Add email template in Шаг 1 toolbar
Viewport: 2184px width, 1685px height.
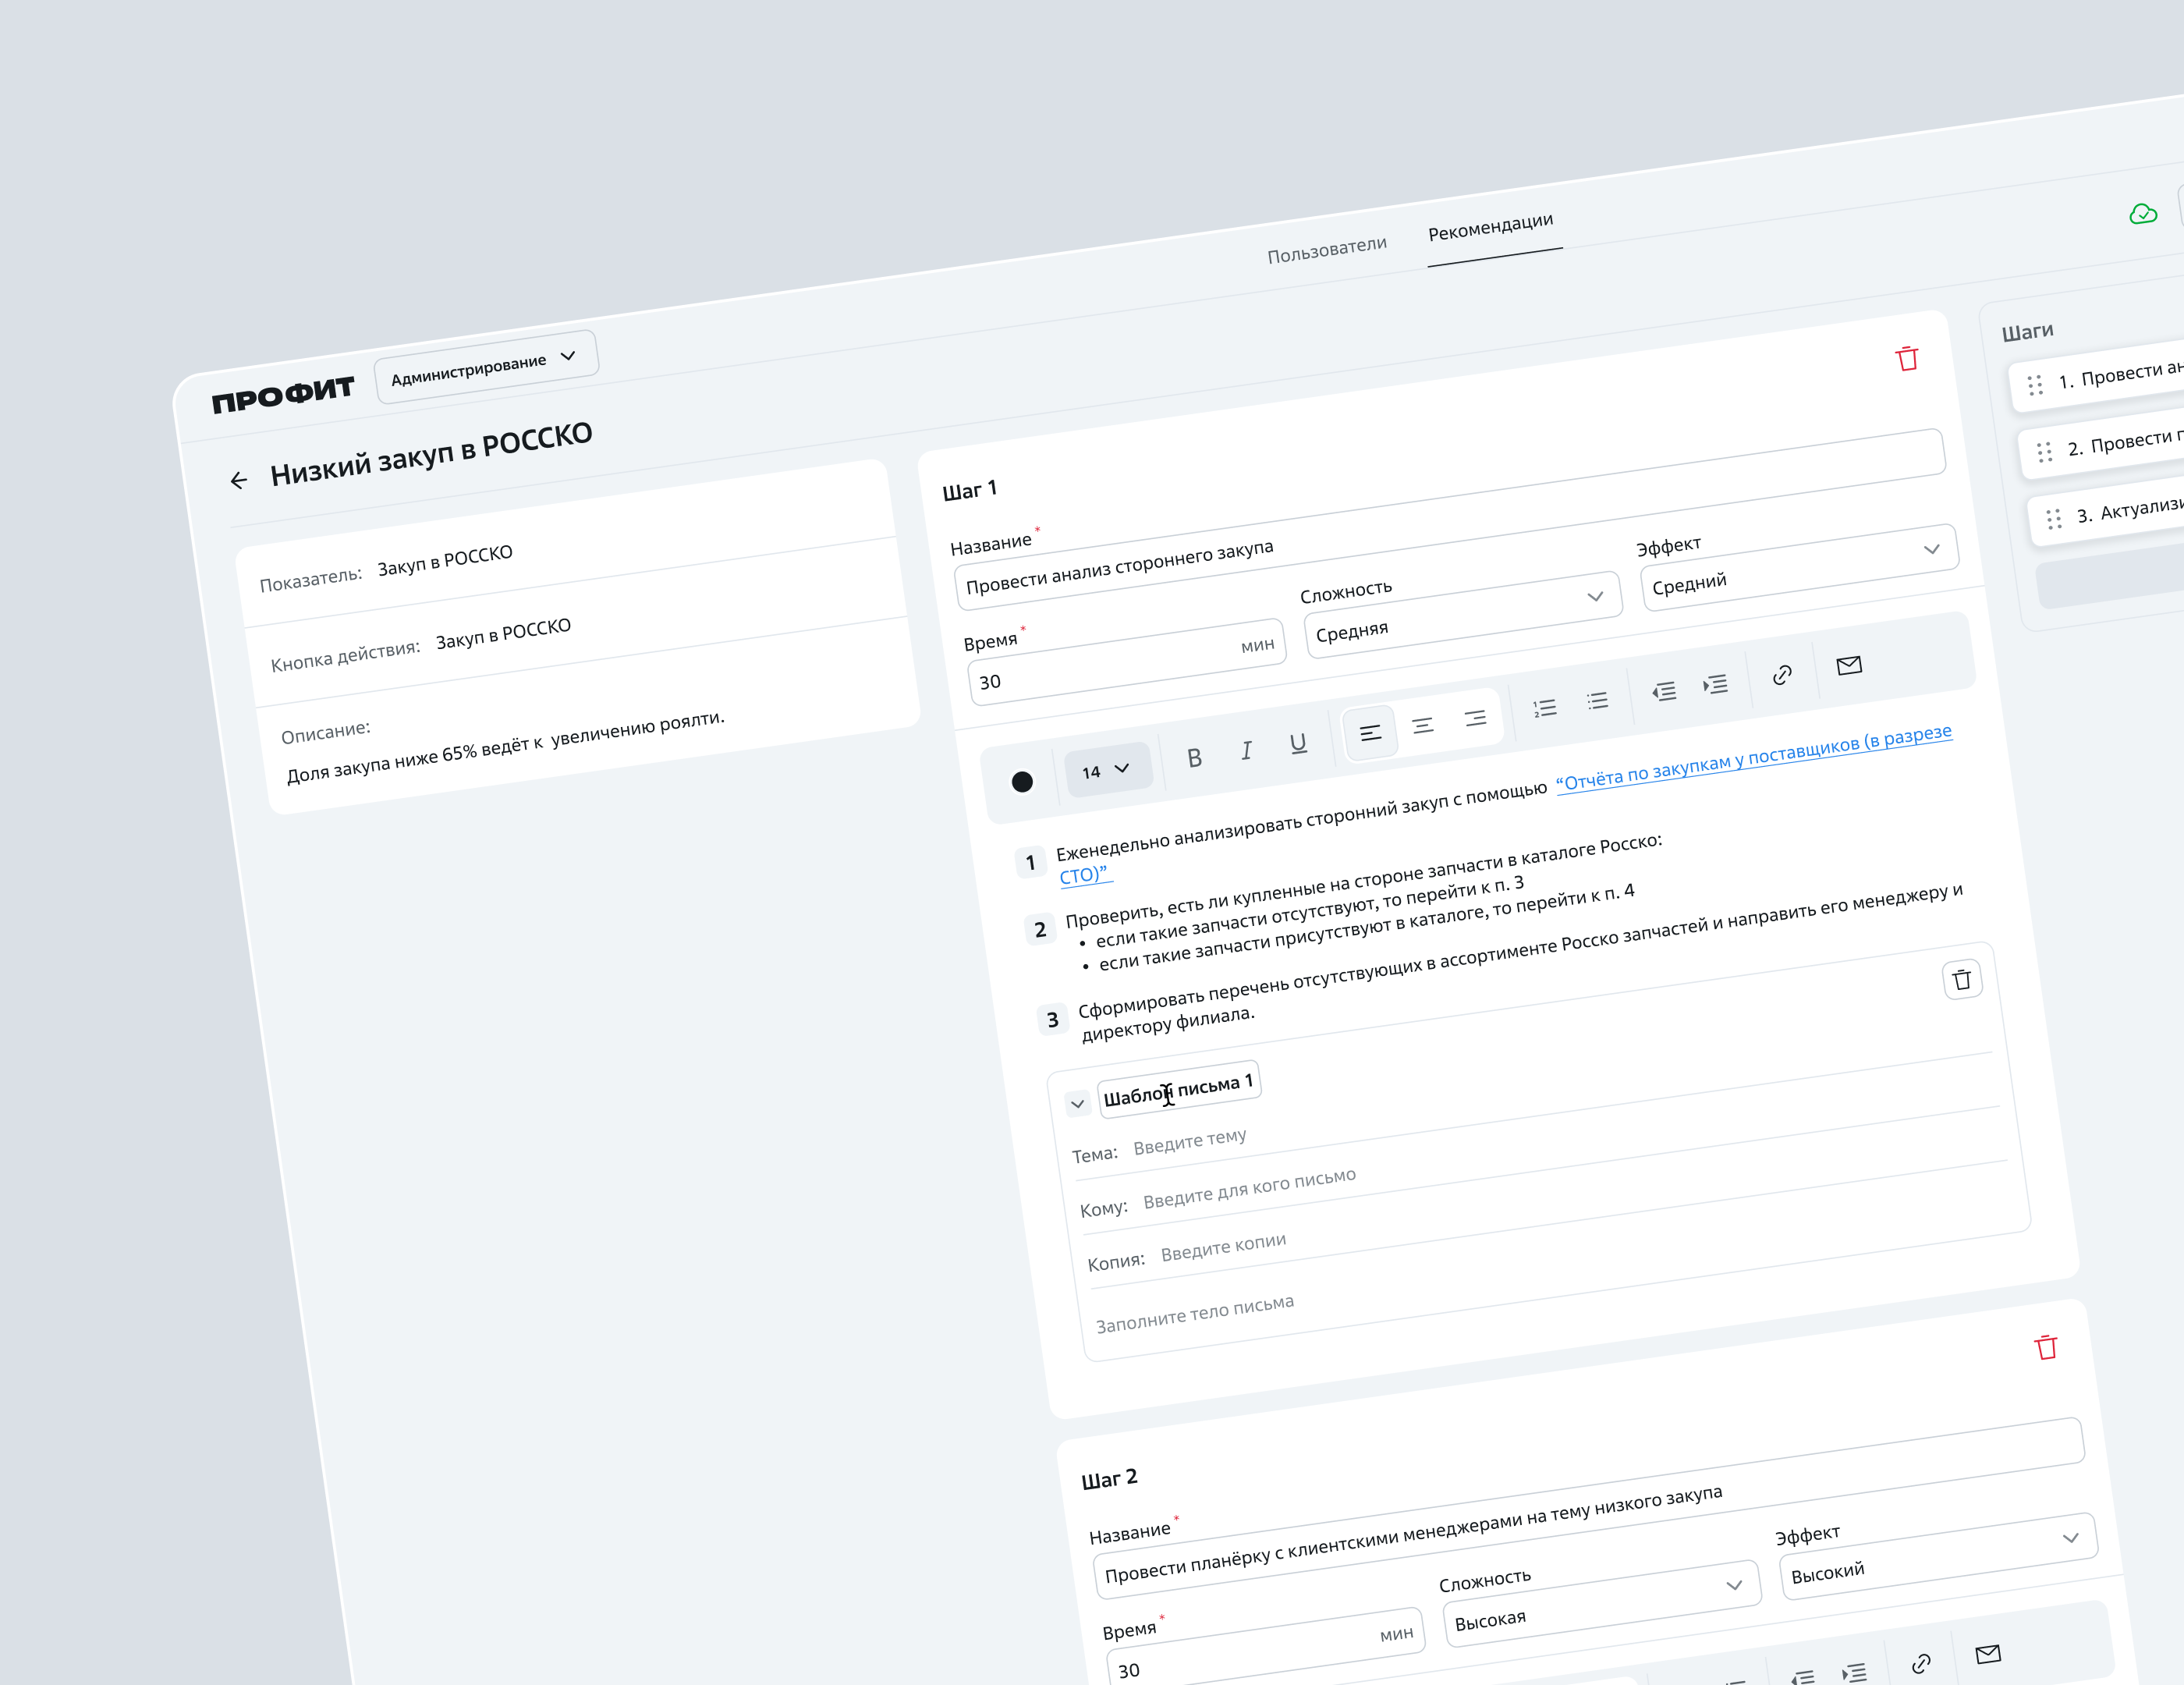1849,666
